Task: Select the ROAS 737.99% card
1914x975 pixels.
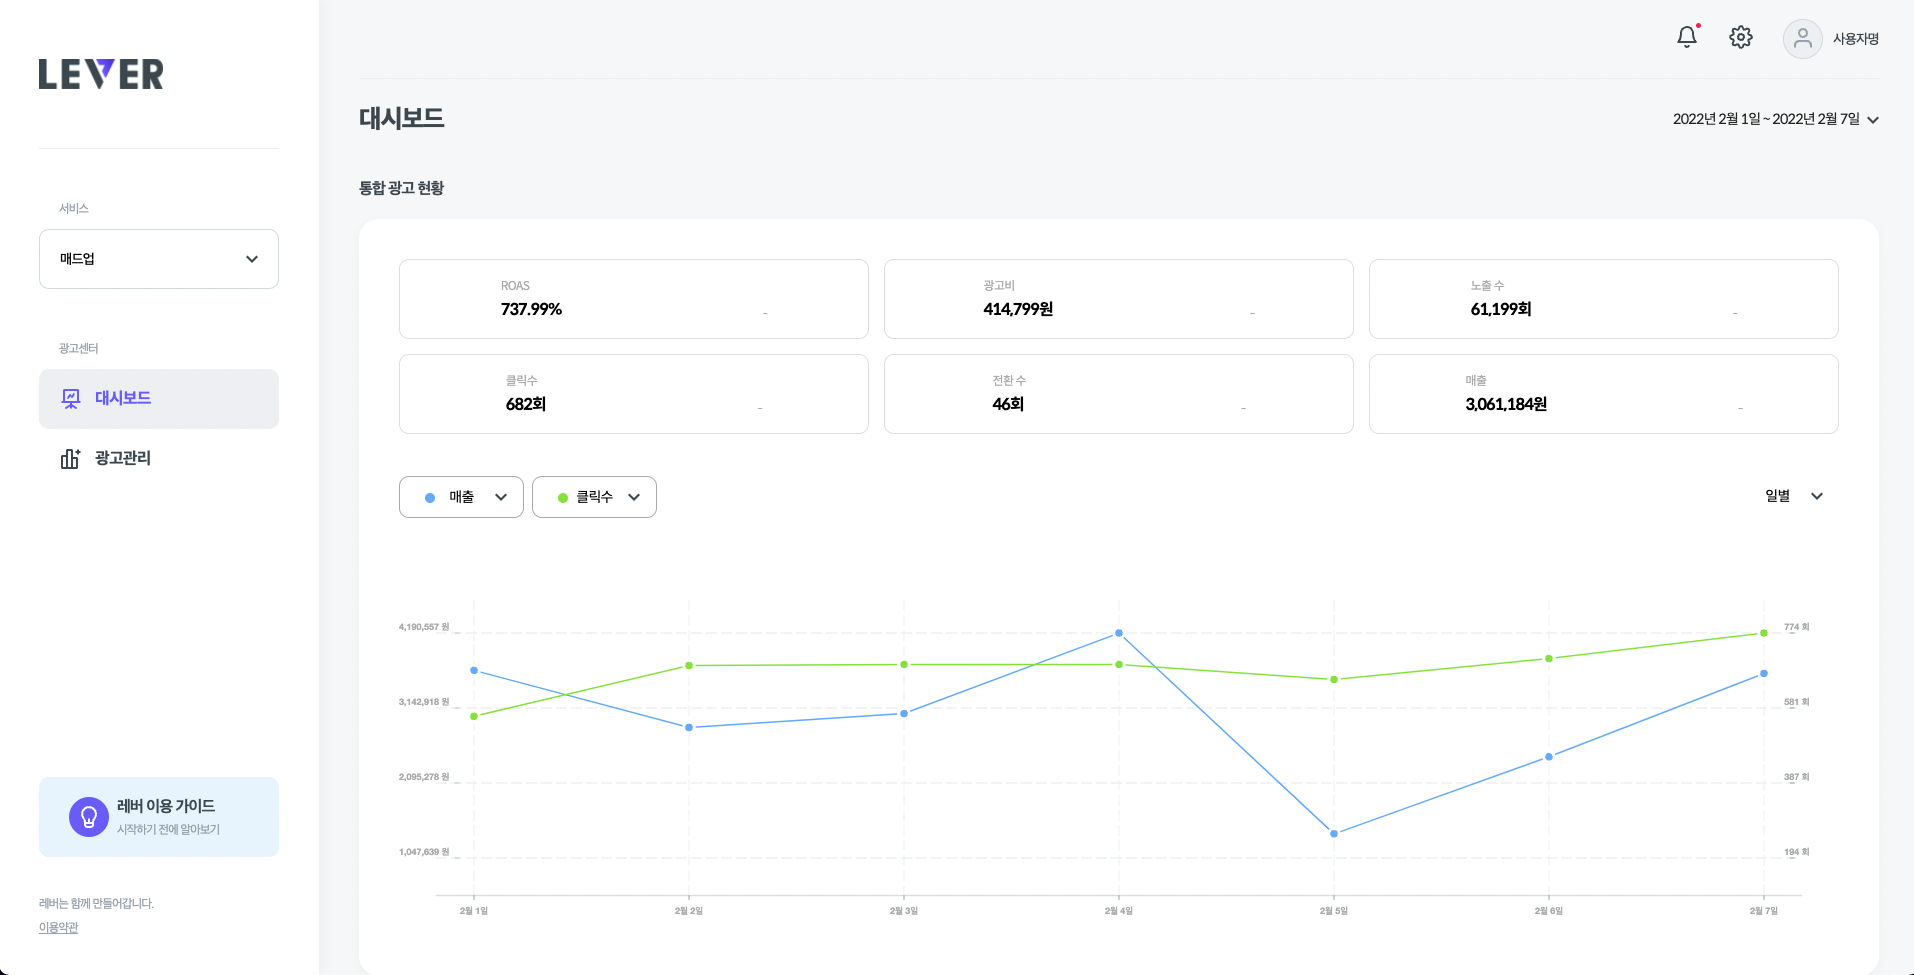Action: tap(634, 299)
